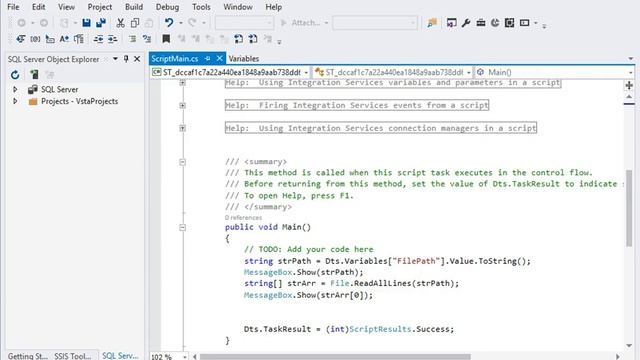
Task: Open the Find in Files icon
Action: click(x=432, y=23)
